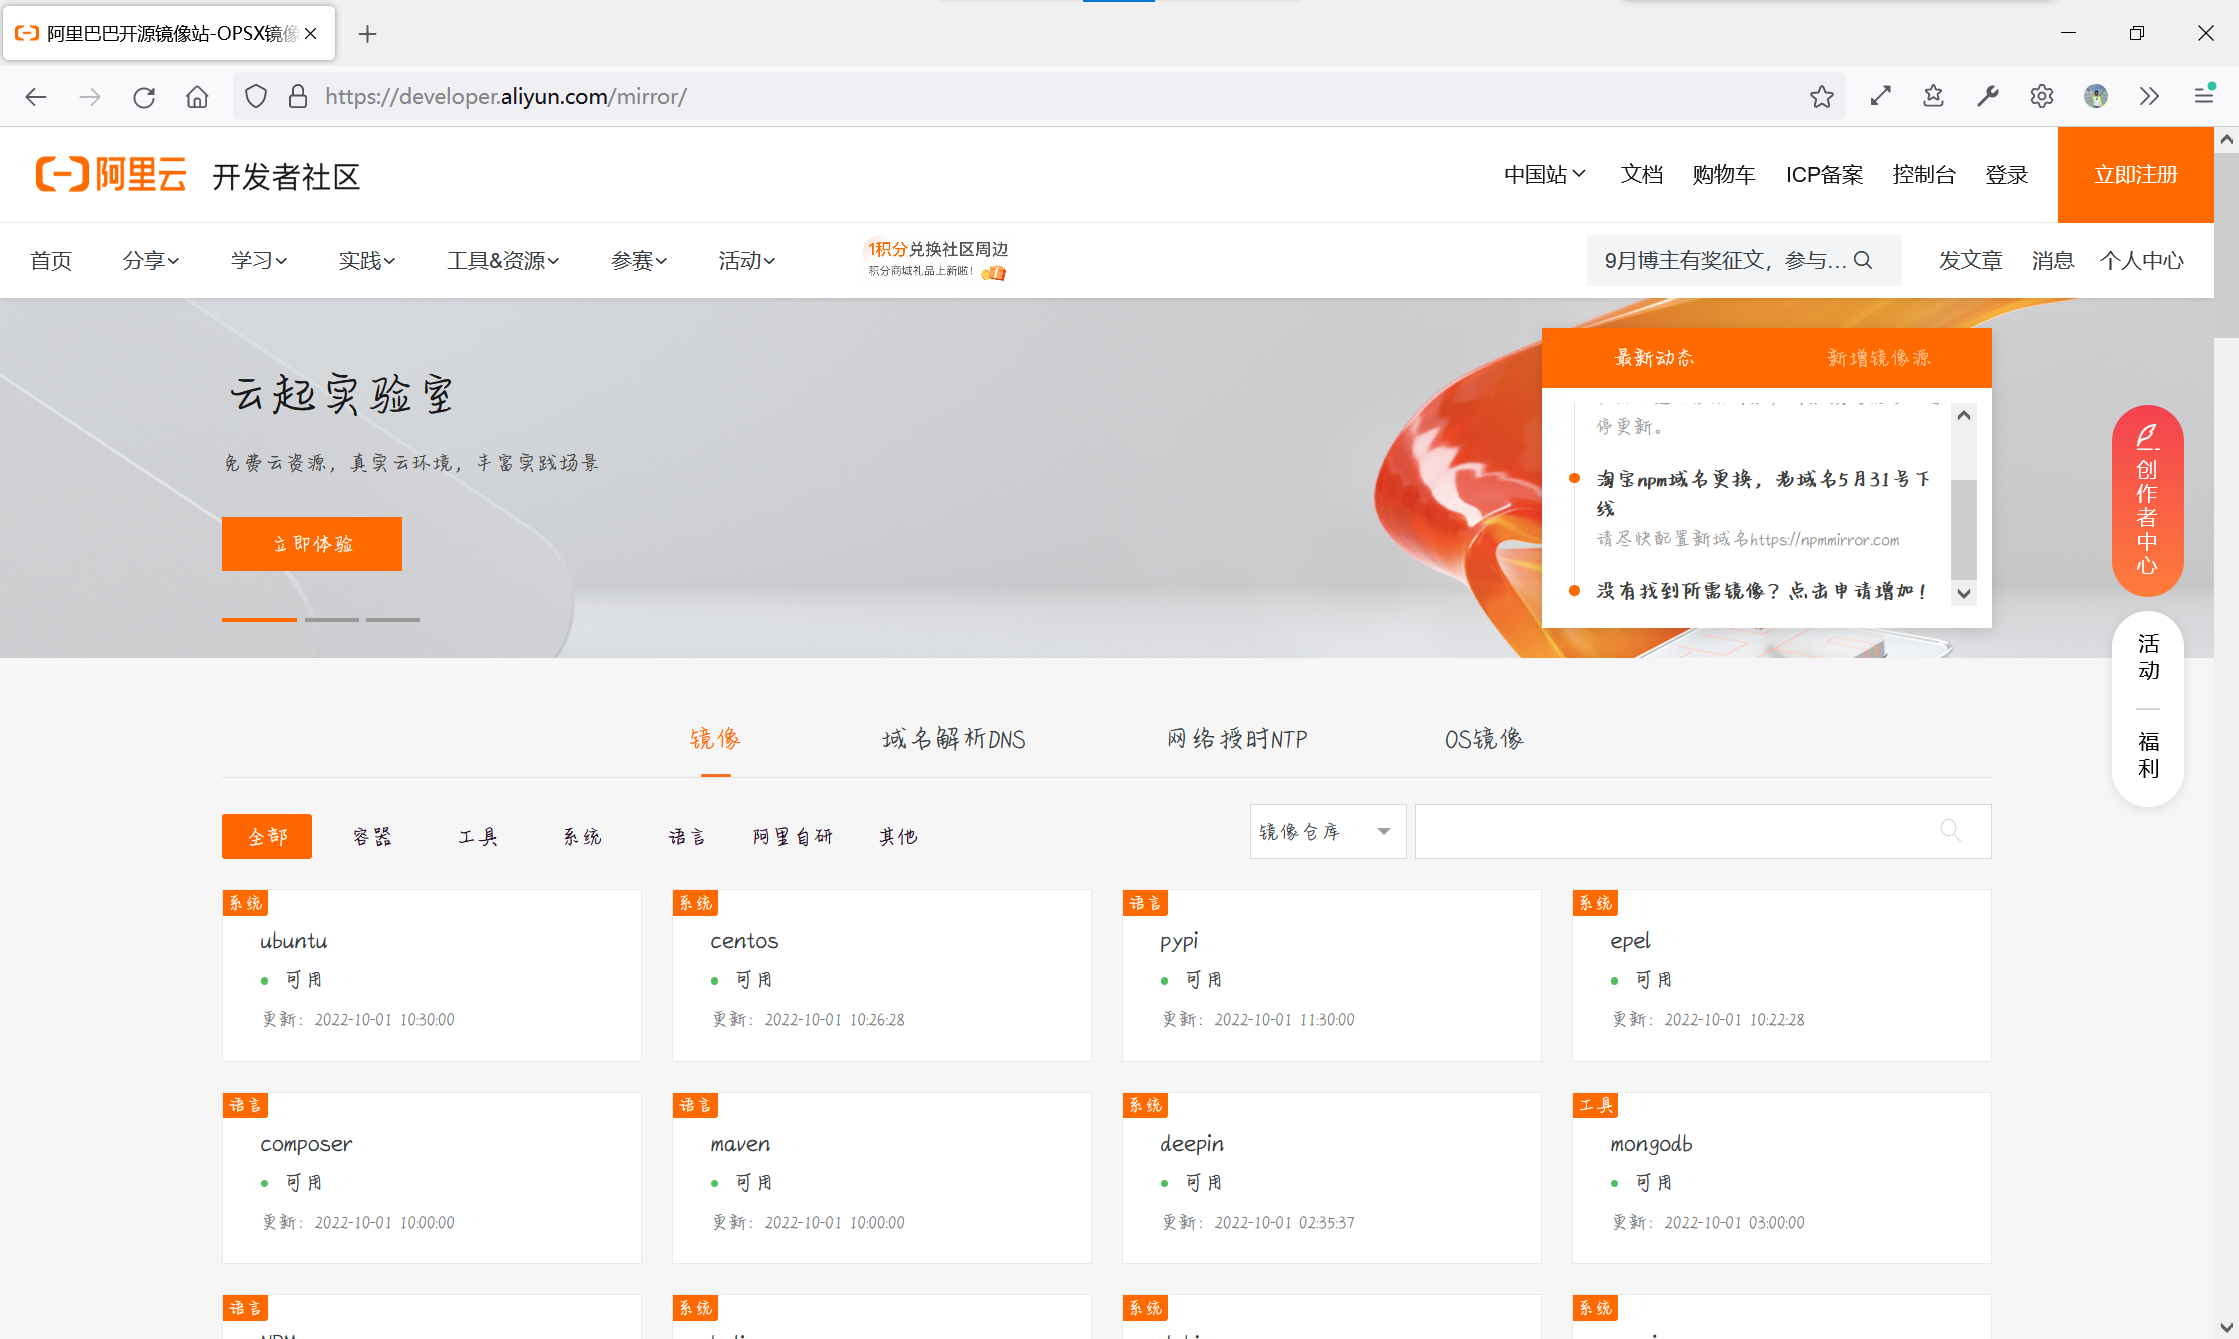The height and width of the screenshot is (1339, 2239).
Task: Click the 立即体验 button
Action: (x=312, y=544)
